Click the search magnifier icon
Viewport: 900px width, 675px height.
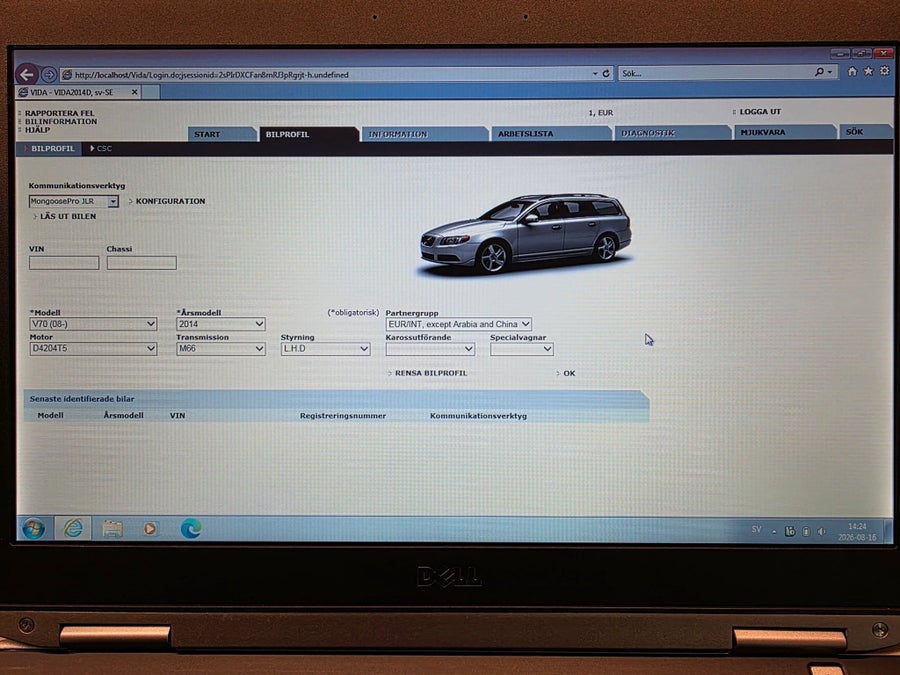point(819,72)
